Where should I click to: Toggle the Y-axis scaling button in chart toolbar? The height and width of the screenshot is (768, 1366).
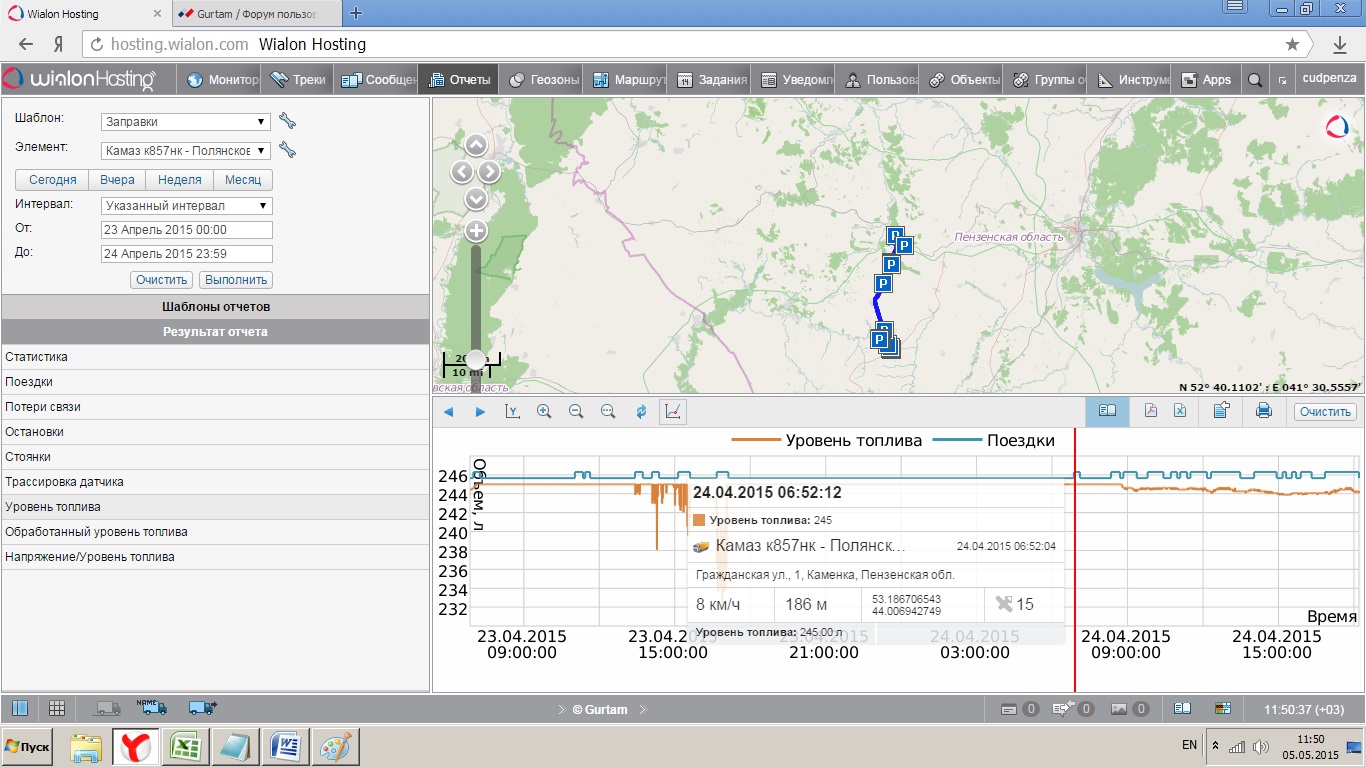[512, 411]
